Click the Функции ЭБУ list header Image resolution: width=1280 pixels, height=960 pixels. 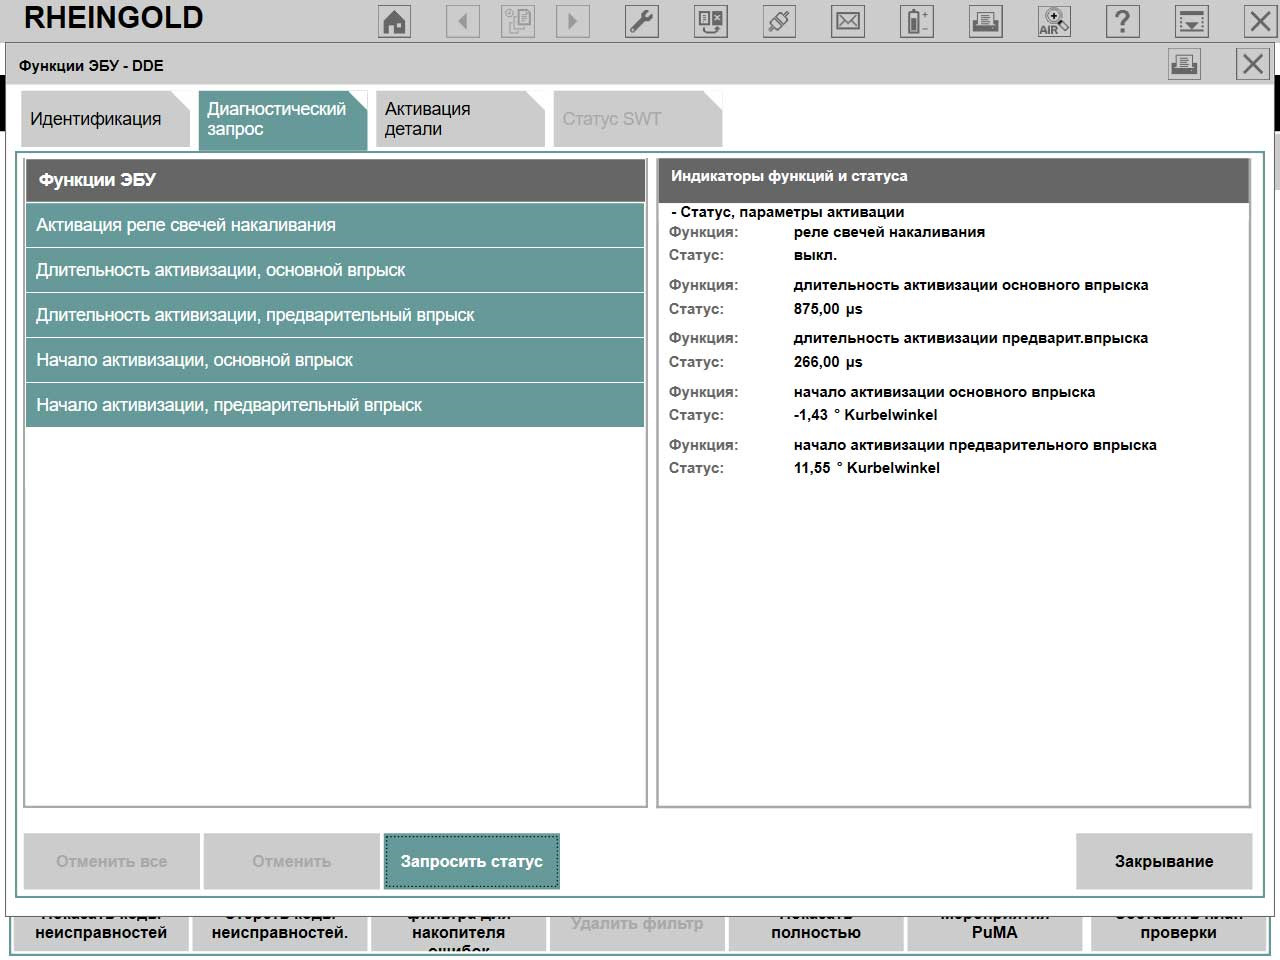coord(335,180)
